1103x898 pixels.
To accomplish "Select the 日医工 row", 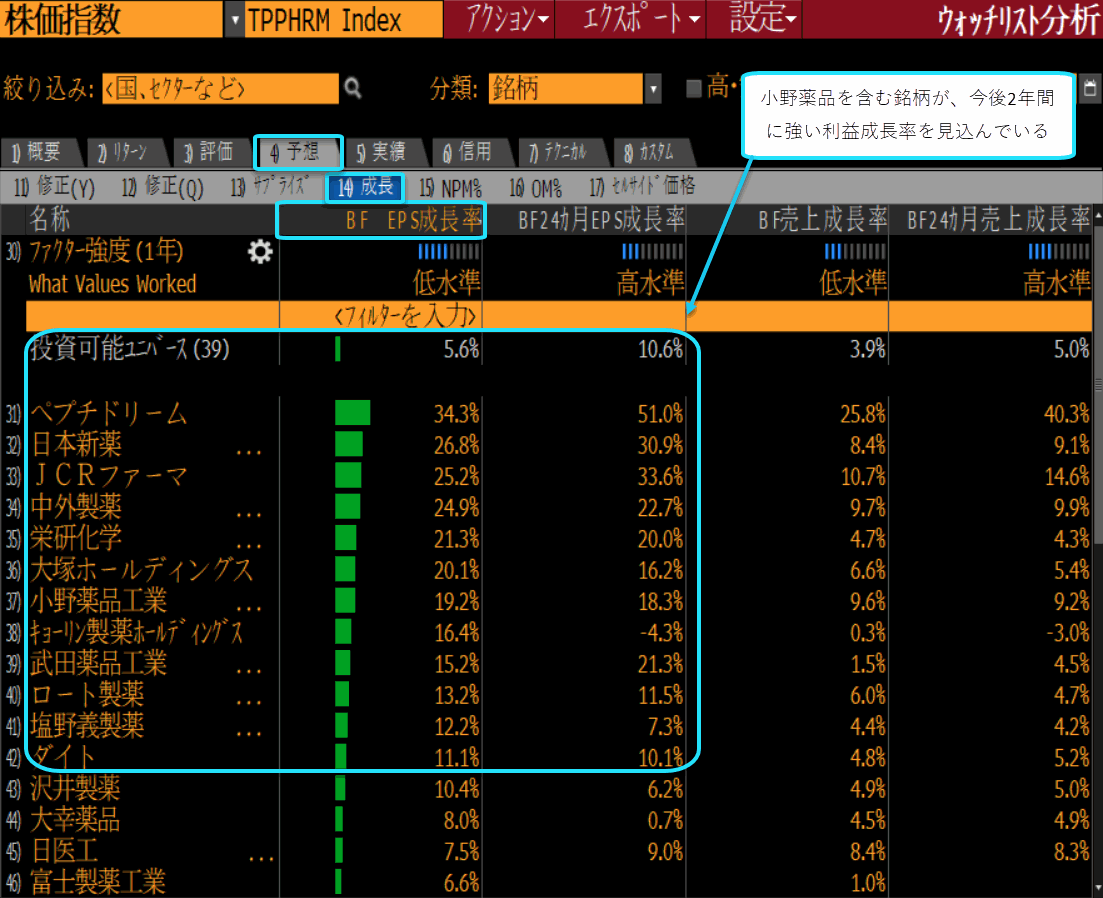I will tap(549, 851).
